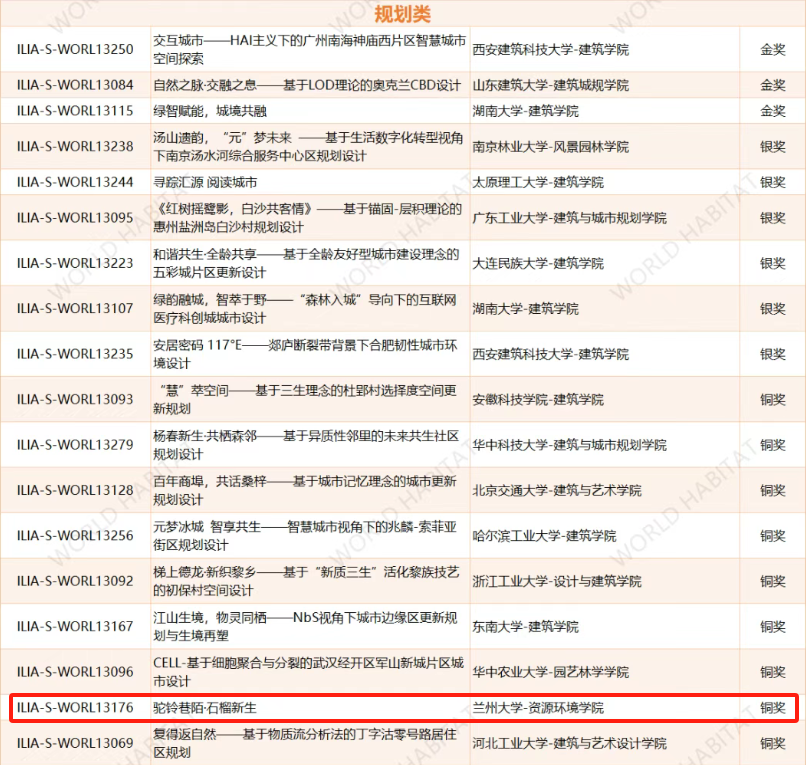The width and height of the screenshot is (806, 765).
Task: Click 铜奖 in the ILIA-S-WORL13093 row
Action: [x=773, y=399]
